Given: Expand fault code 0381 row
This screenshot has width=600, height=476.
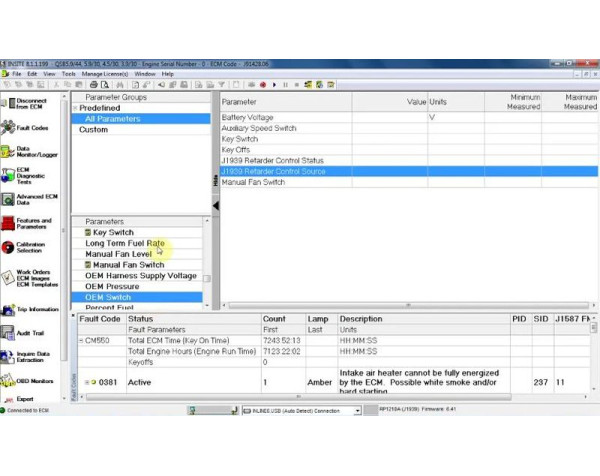Looking at the screenshot, I should [x=86, y=382].
